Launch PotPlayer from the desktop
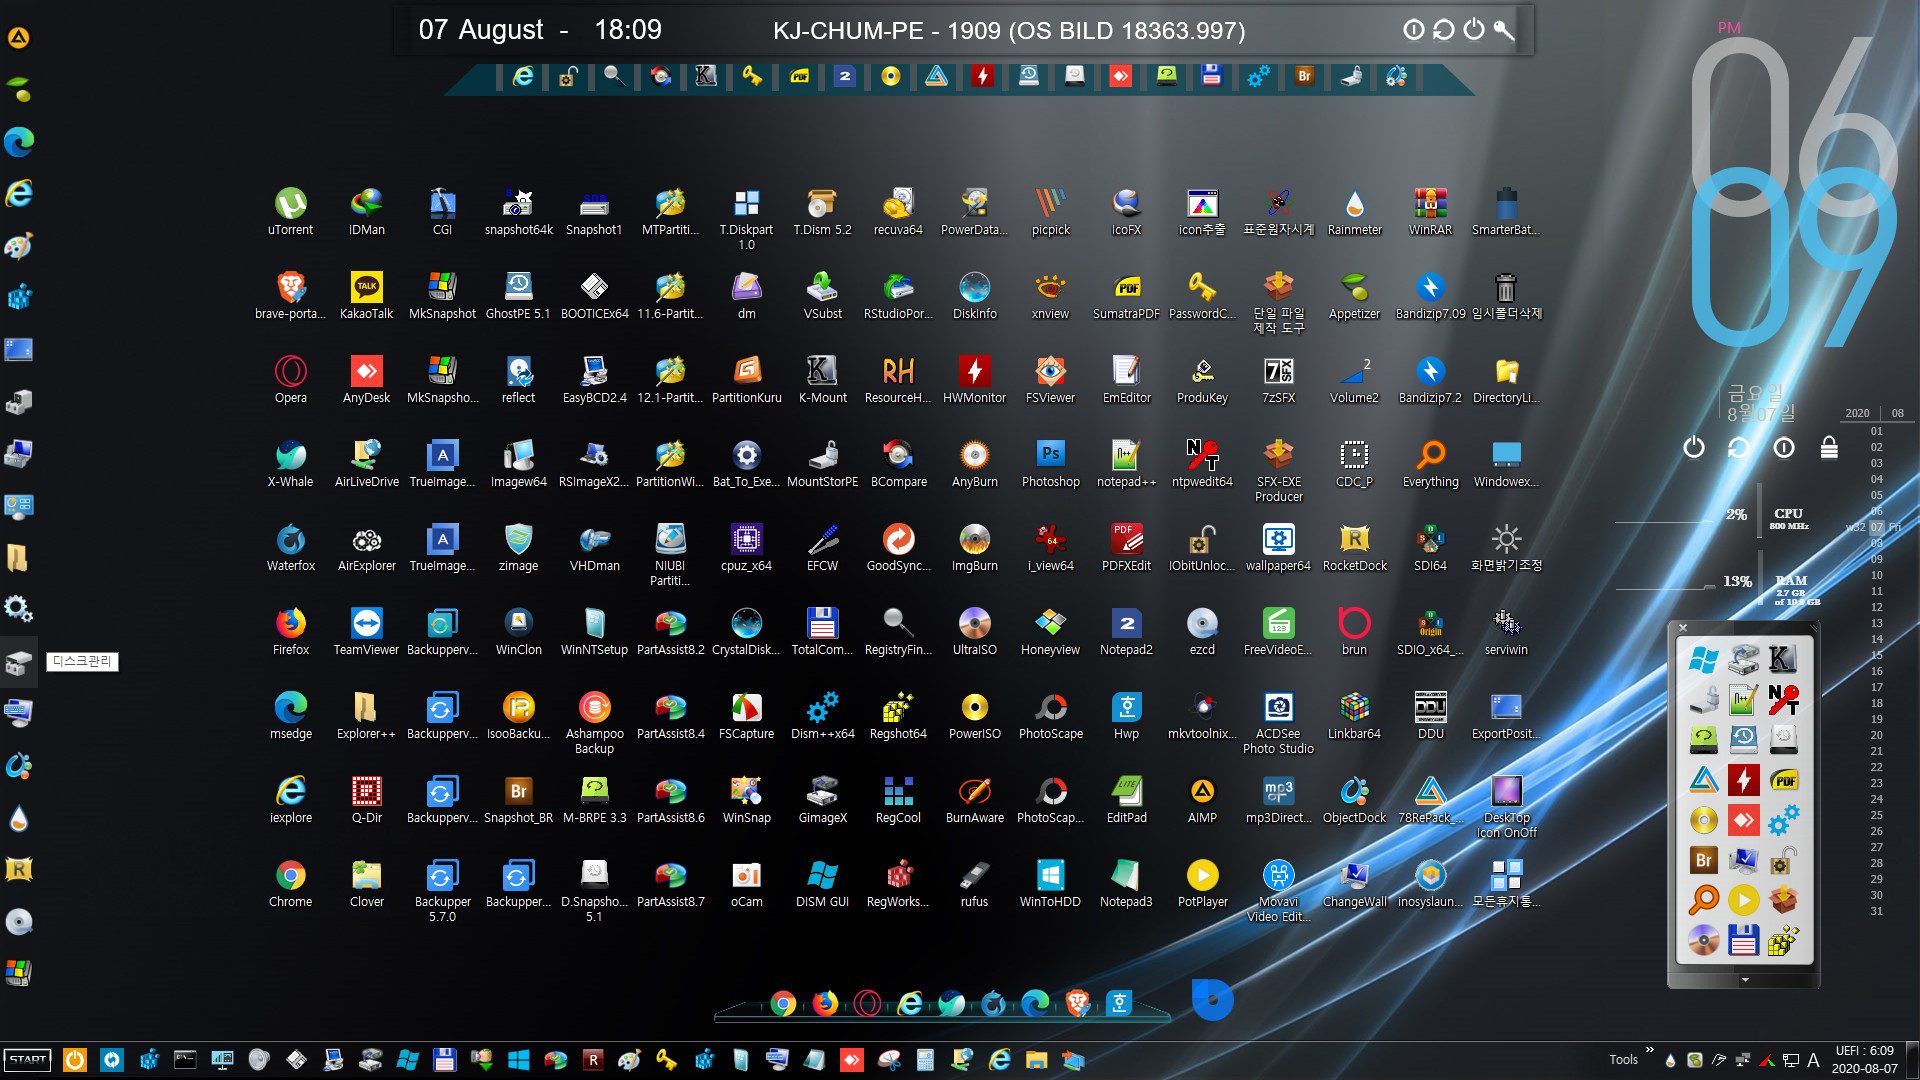Screen dimensions: 1920x1080 pos(1202,883)
